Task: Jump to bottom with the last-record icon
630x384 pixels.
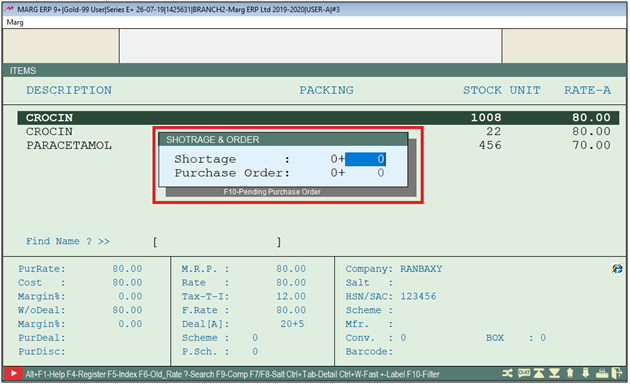Action: tap(554, 374)
